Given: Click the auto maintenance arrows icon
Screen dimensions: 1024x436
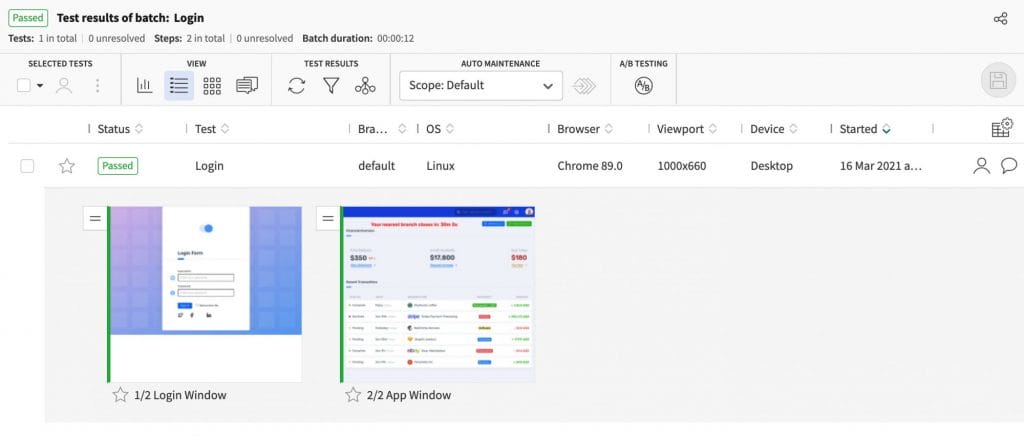Looking at the screenshot, I should click(x=584, y=86).
